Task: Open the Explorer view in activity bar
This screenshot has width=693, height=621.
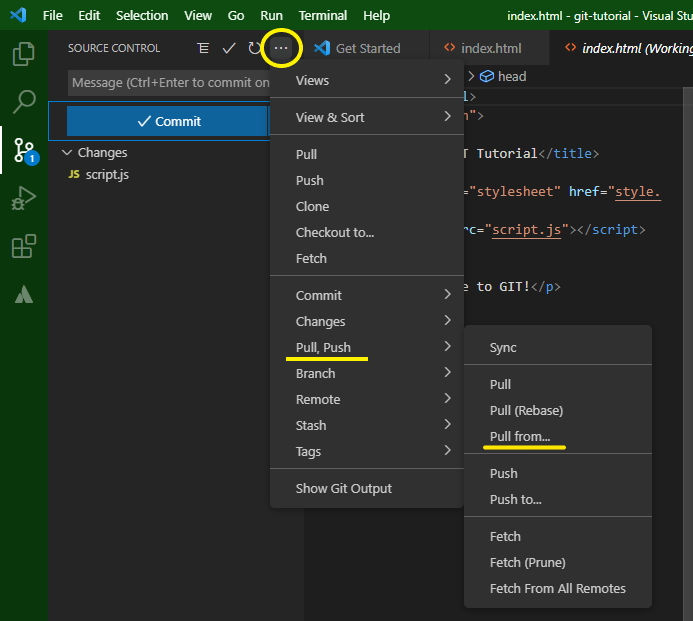Action: tap(23, 55)
